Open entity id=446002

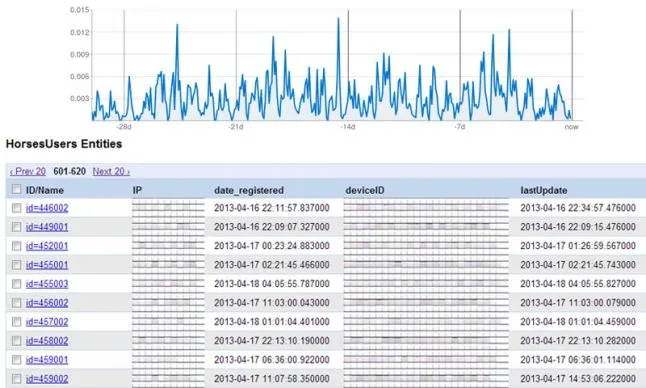pyautogui.click(x=47, y=208)
